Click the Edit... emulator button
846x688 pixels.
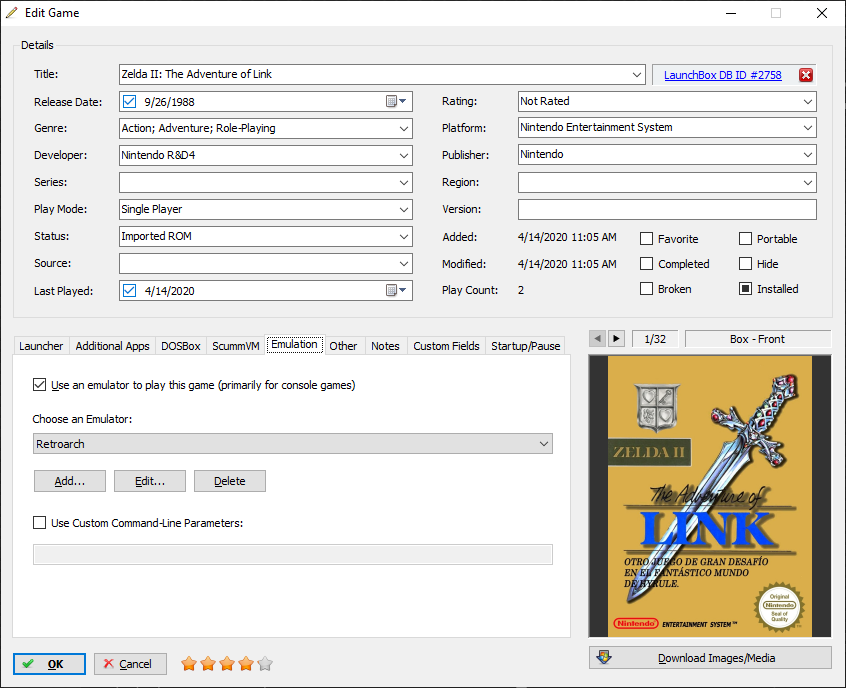[150, 481]
